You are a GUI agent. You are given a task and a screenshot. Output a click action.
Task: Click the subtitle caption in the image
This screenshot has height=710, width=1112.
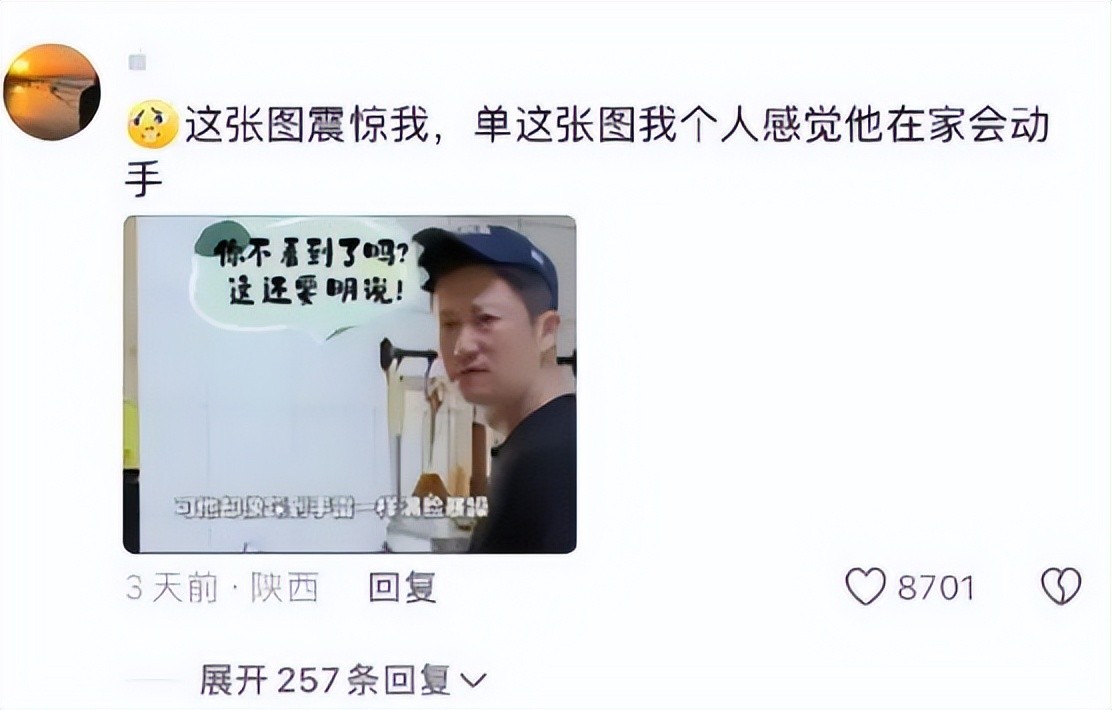point(331,508)
